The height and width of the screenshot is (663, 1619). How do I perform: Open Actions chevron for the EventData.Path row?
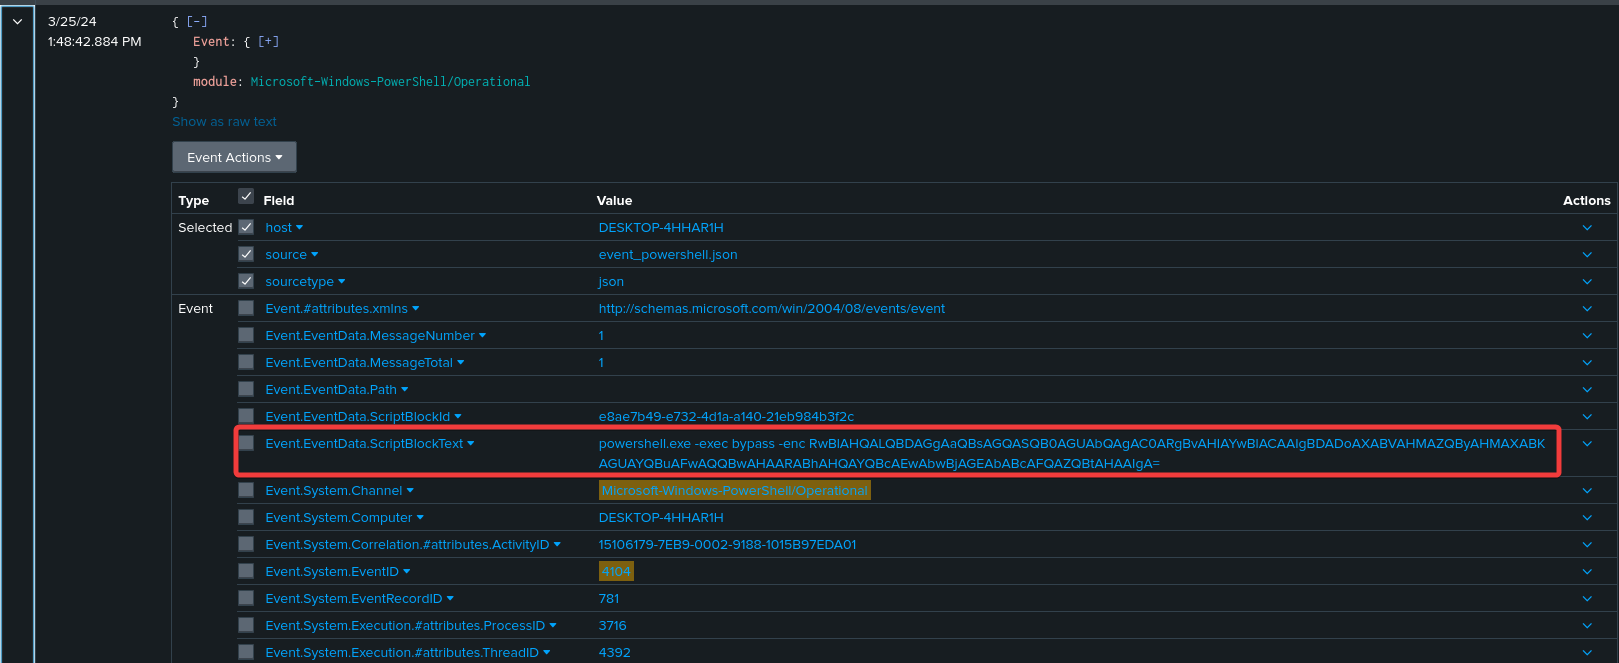tap(1587, 390)
